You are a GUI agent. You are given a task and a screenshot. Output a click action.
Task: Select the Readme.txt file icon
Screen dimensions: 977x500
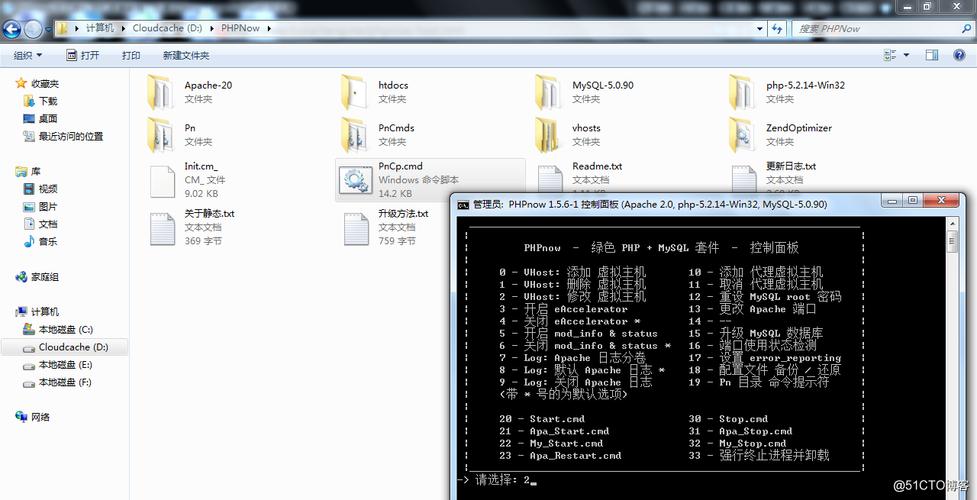(550, 178)
